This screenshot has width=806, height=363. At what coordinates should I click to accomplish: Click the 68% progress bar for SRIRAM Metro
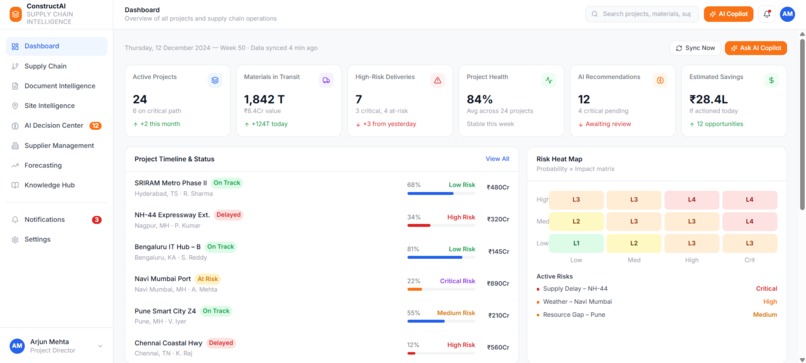pos(441,193)
